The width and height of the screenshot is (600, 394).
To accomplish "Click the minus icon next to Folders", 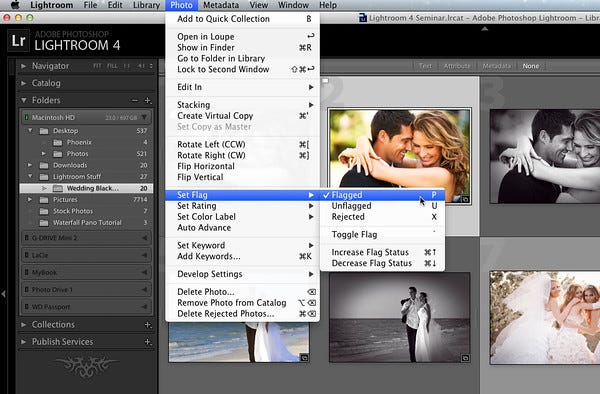I will pyautogui.click(x=135, y=101).
